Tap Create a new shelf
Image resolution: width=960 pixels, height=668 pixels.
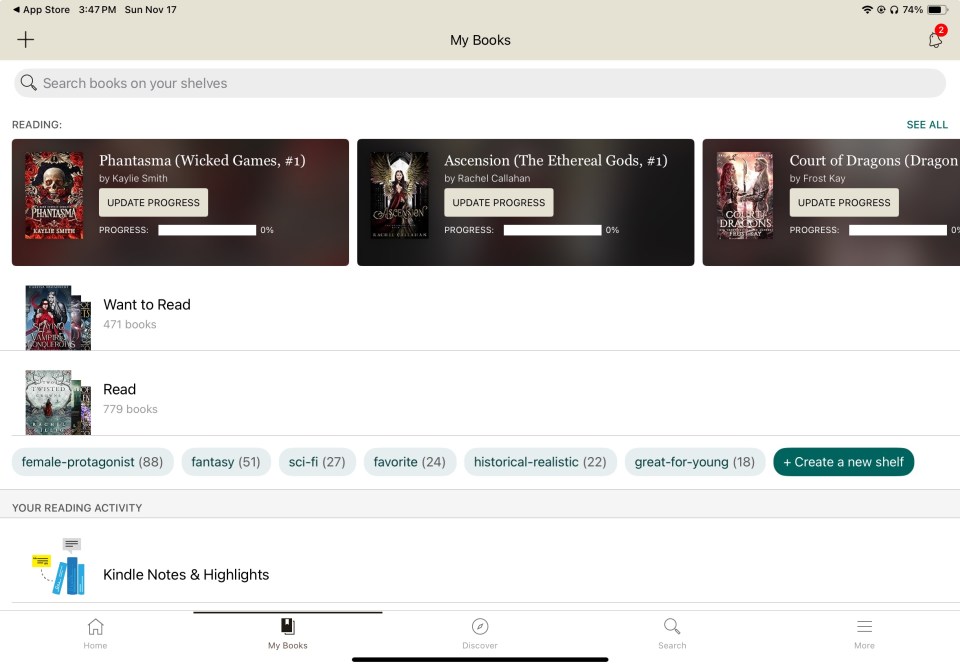coord(843,461)
